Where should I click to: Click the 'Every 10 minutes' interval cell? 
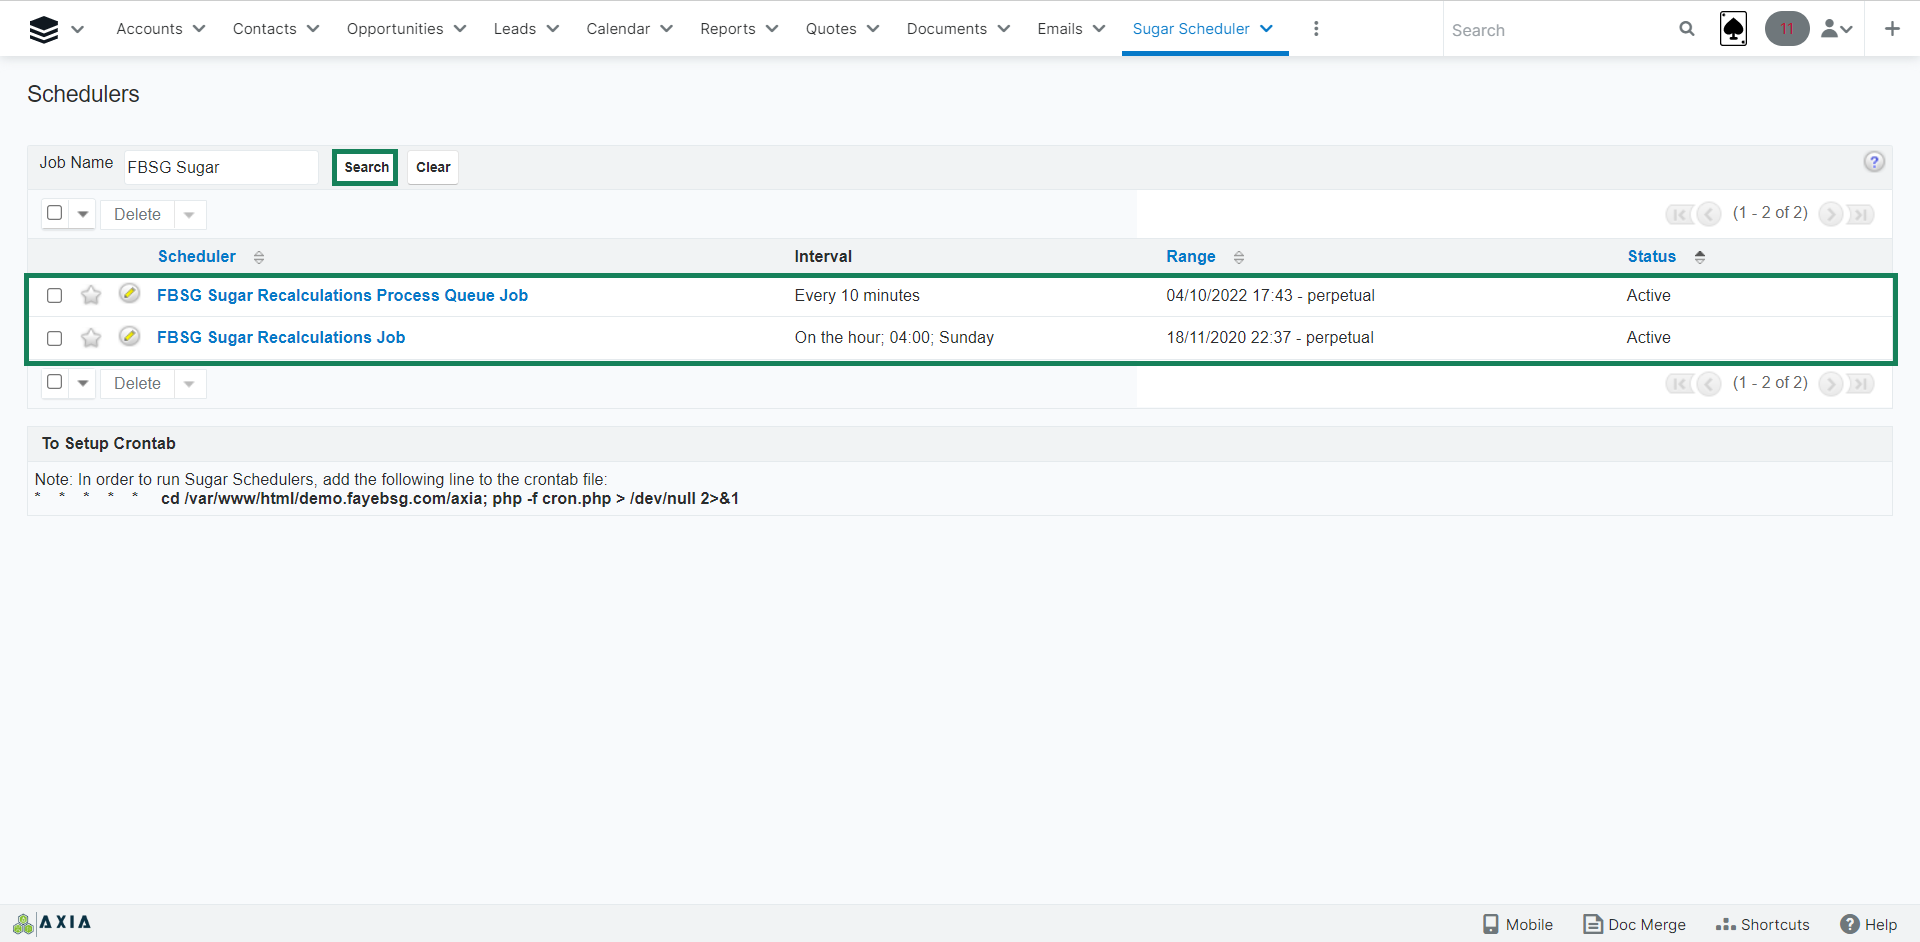tap(857, 296)
